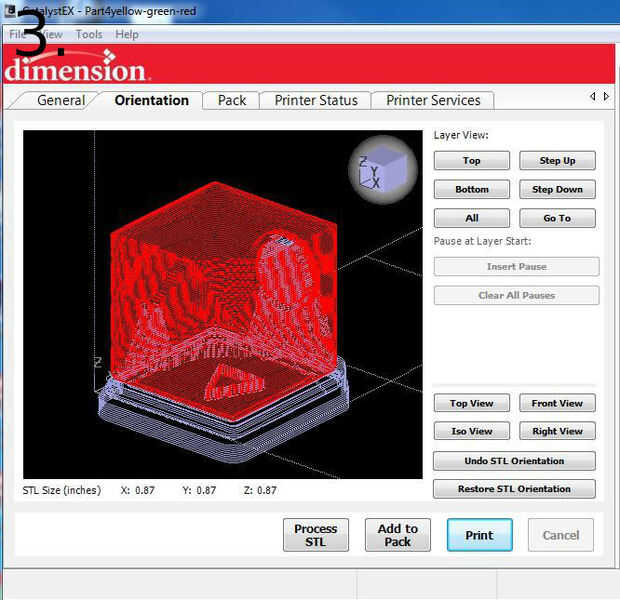Click the 'X: 0.87' size value
This screenshot has width=620, height=600.
coord(138,490)
